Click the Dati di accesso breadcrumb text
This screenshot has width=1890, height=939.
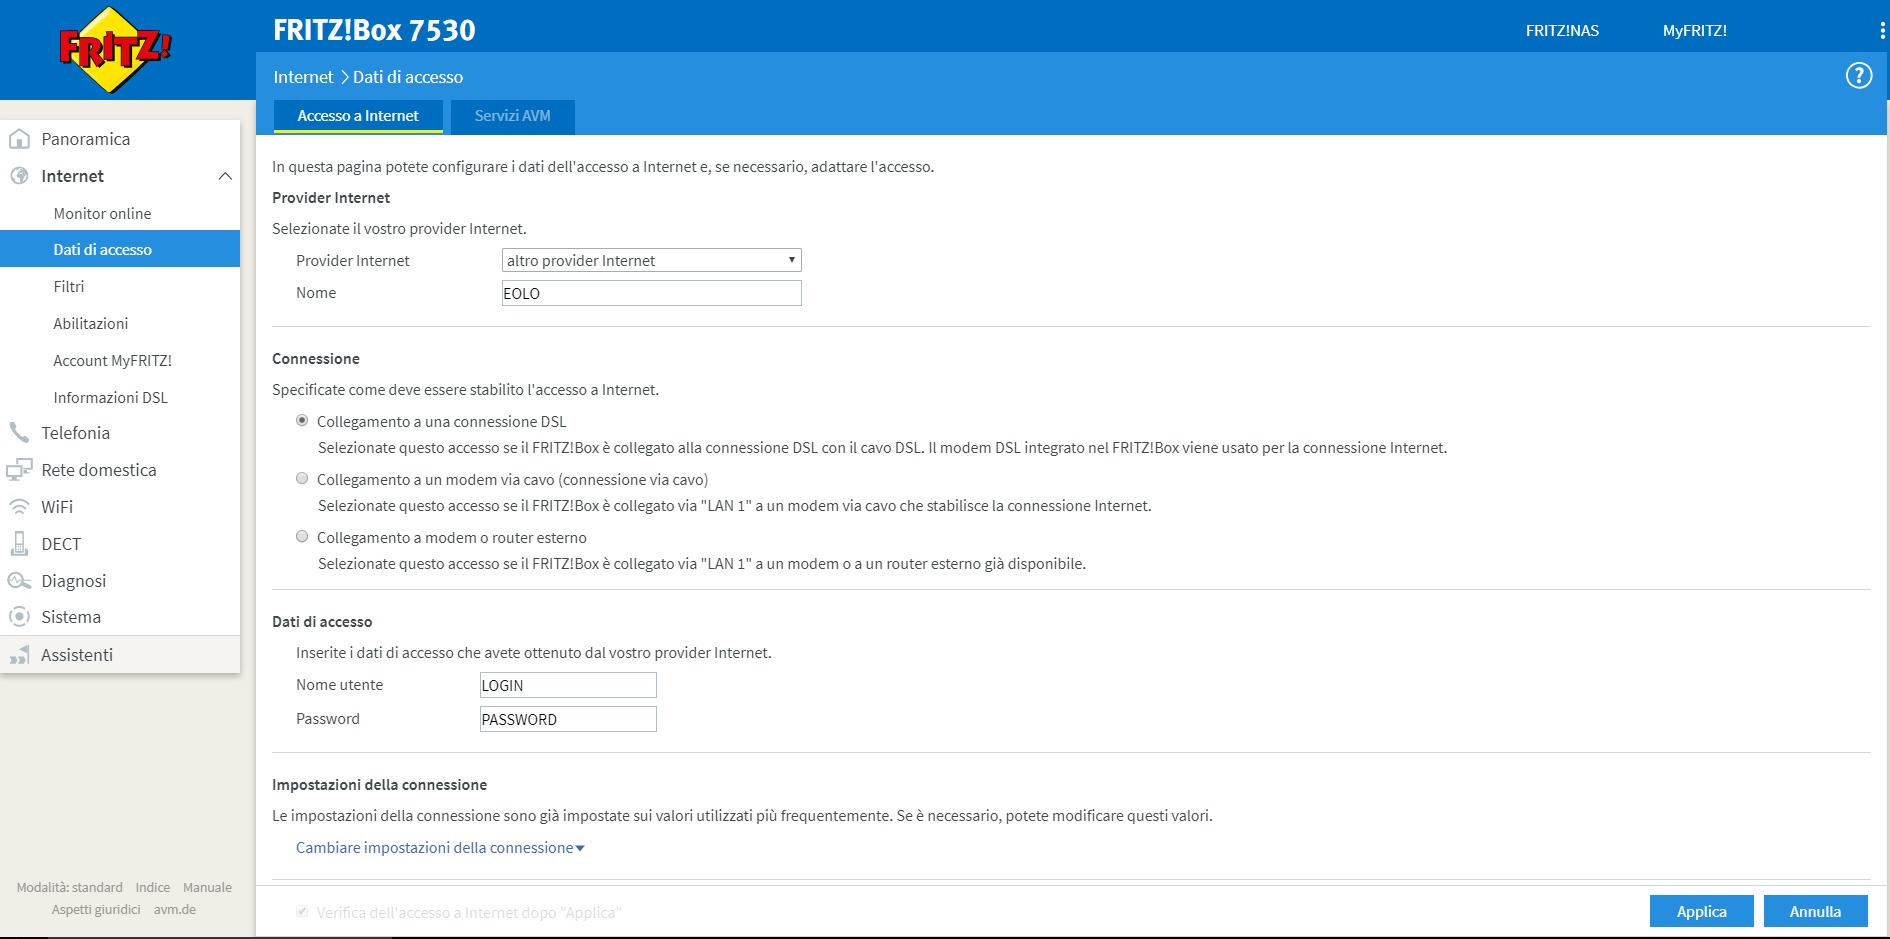[408, 77]
